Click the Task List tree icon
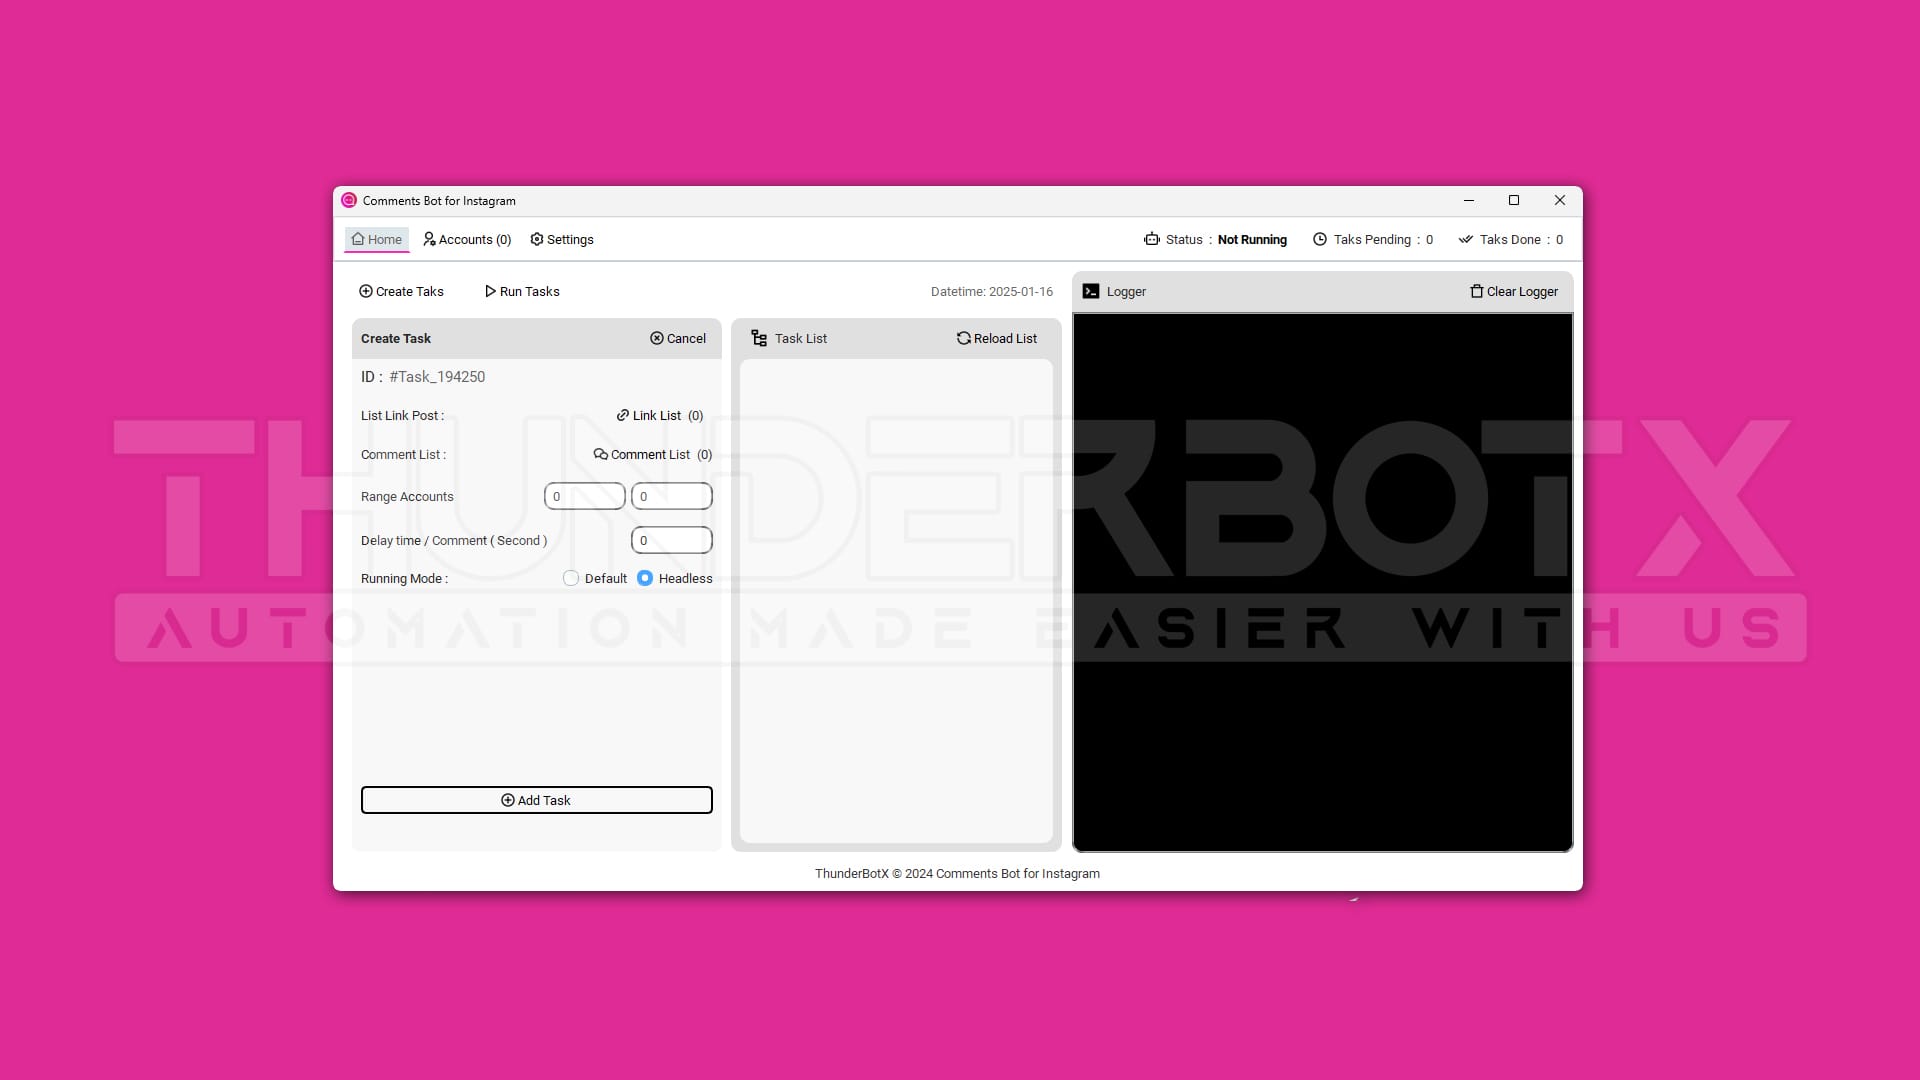1920x1080 pixels. [759, 338]
